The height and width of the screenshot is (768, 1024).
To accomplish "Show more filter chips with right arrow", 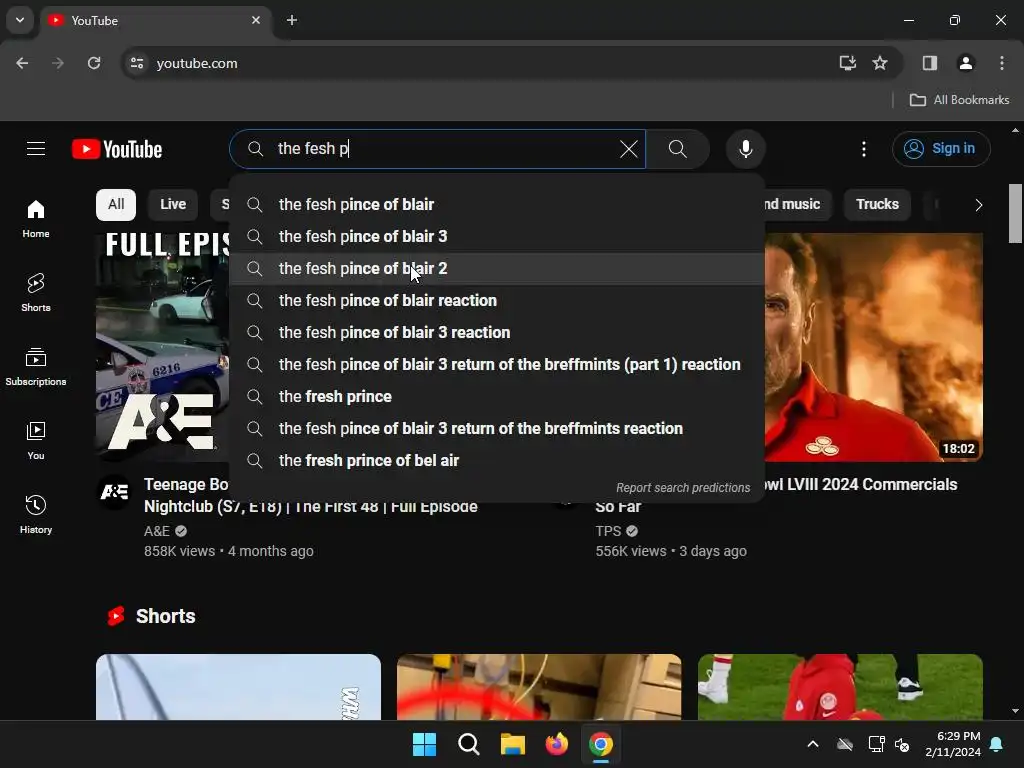I will tap(978, 205).
